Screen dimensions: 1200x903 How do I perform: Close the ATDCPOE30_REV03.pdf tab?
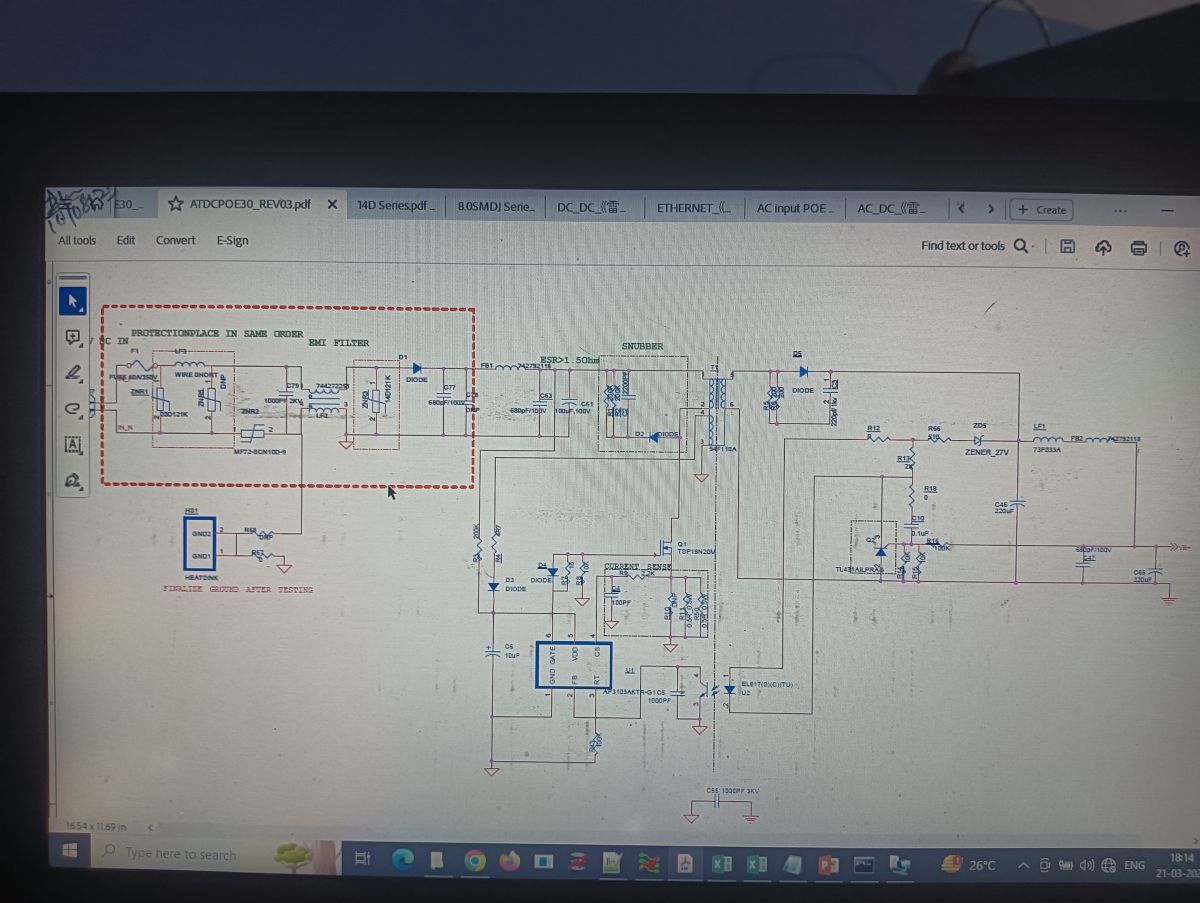pyautogui.click(x=332, y=204)
